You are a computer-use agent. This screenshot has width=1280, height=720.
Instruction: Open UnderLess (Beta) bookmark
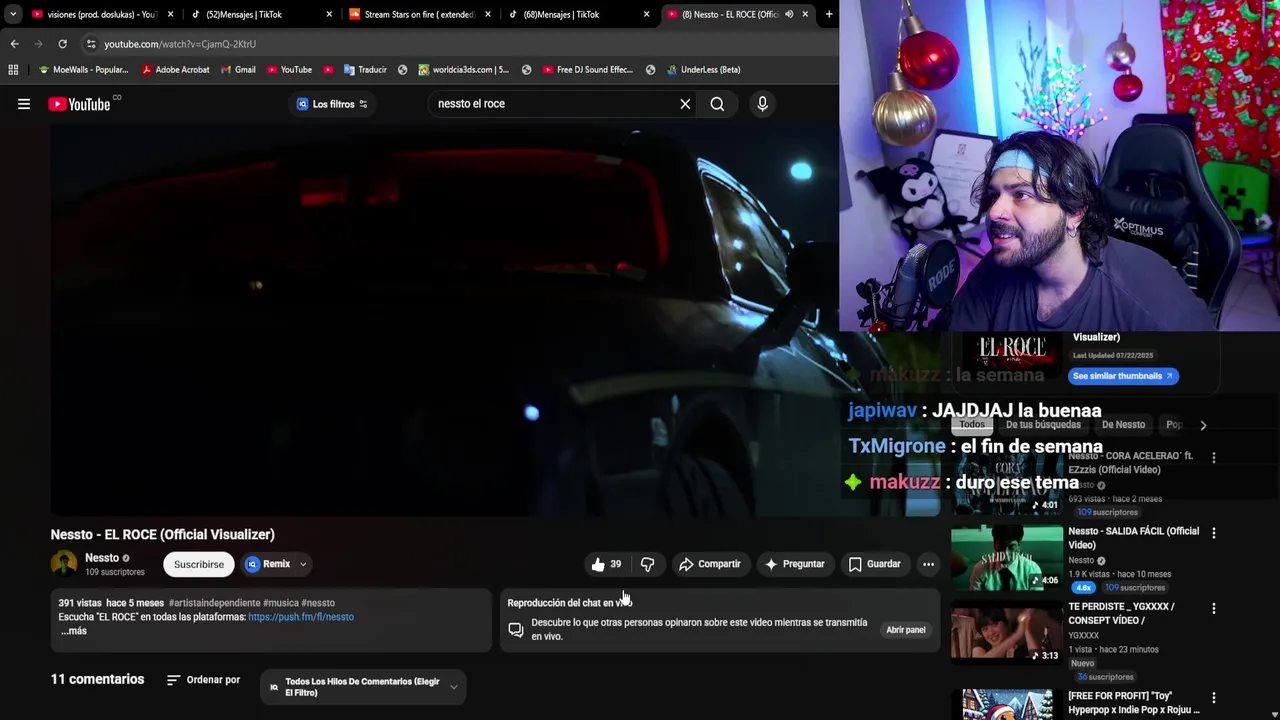pos(702,70)
